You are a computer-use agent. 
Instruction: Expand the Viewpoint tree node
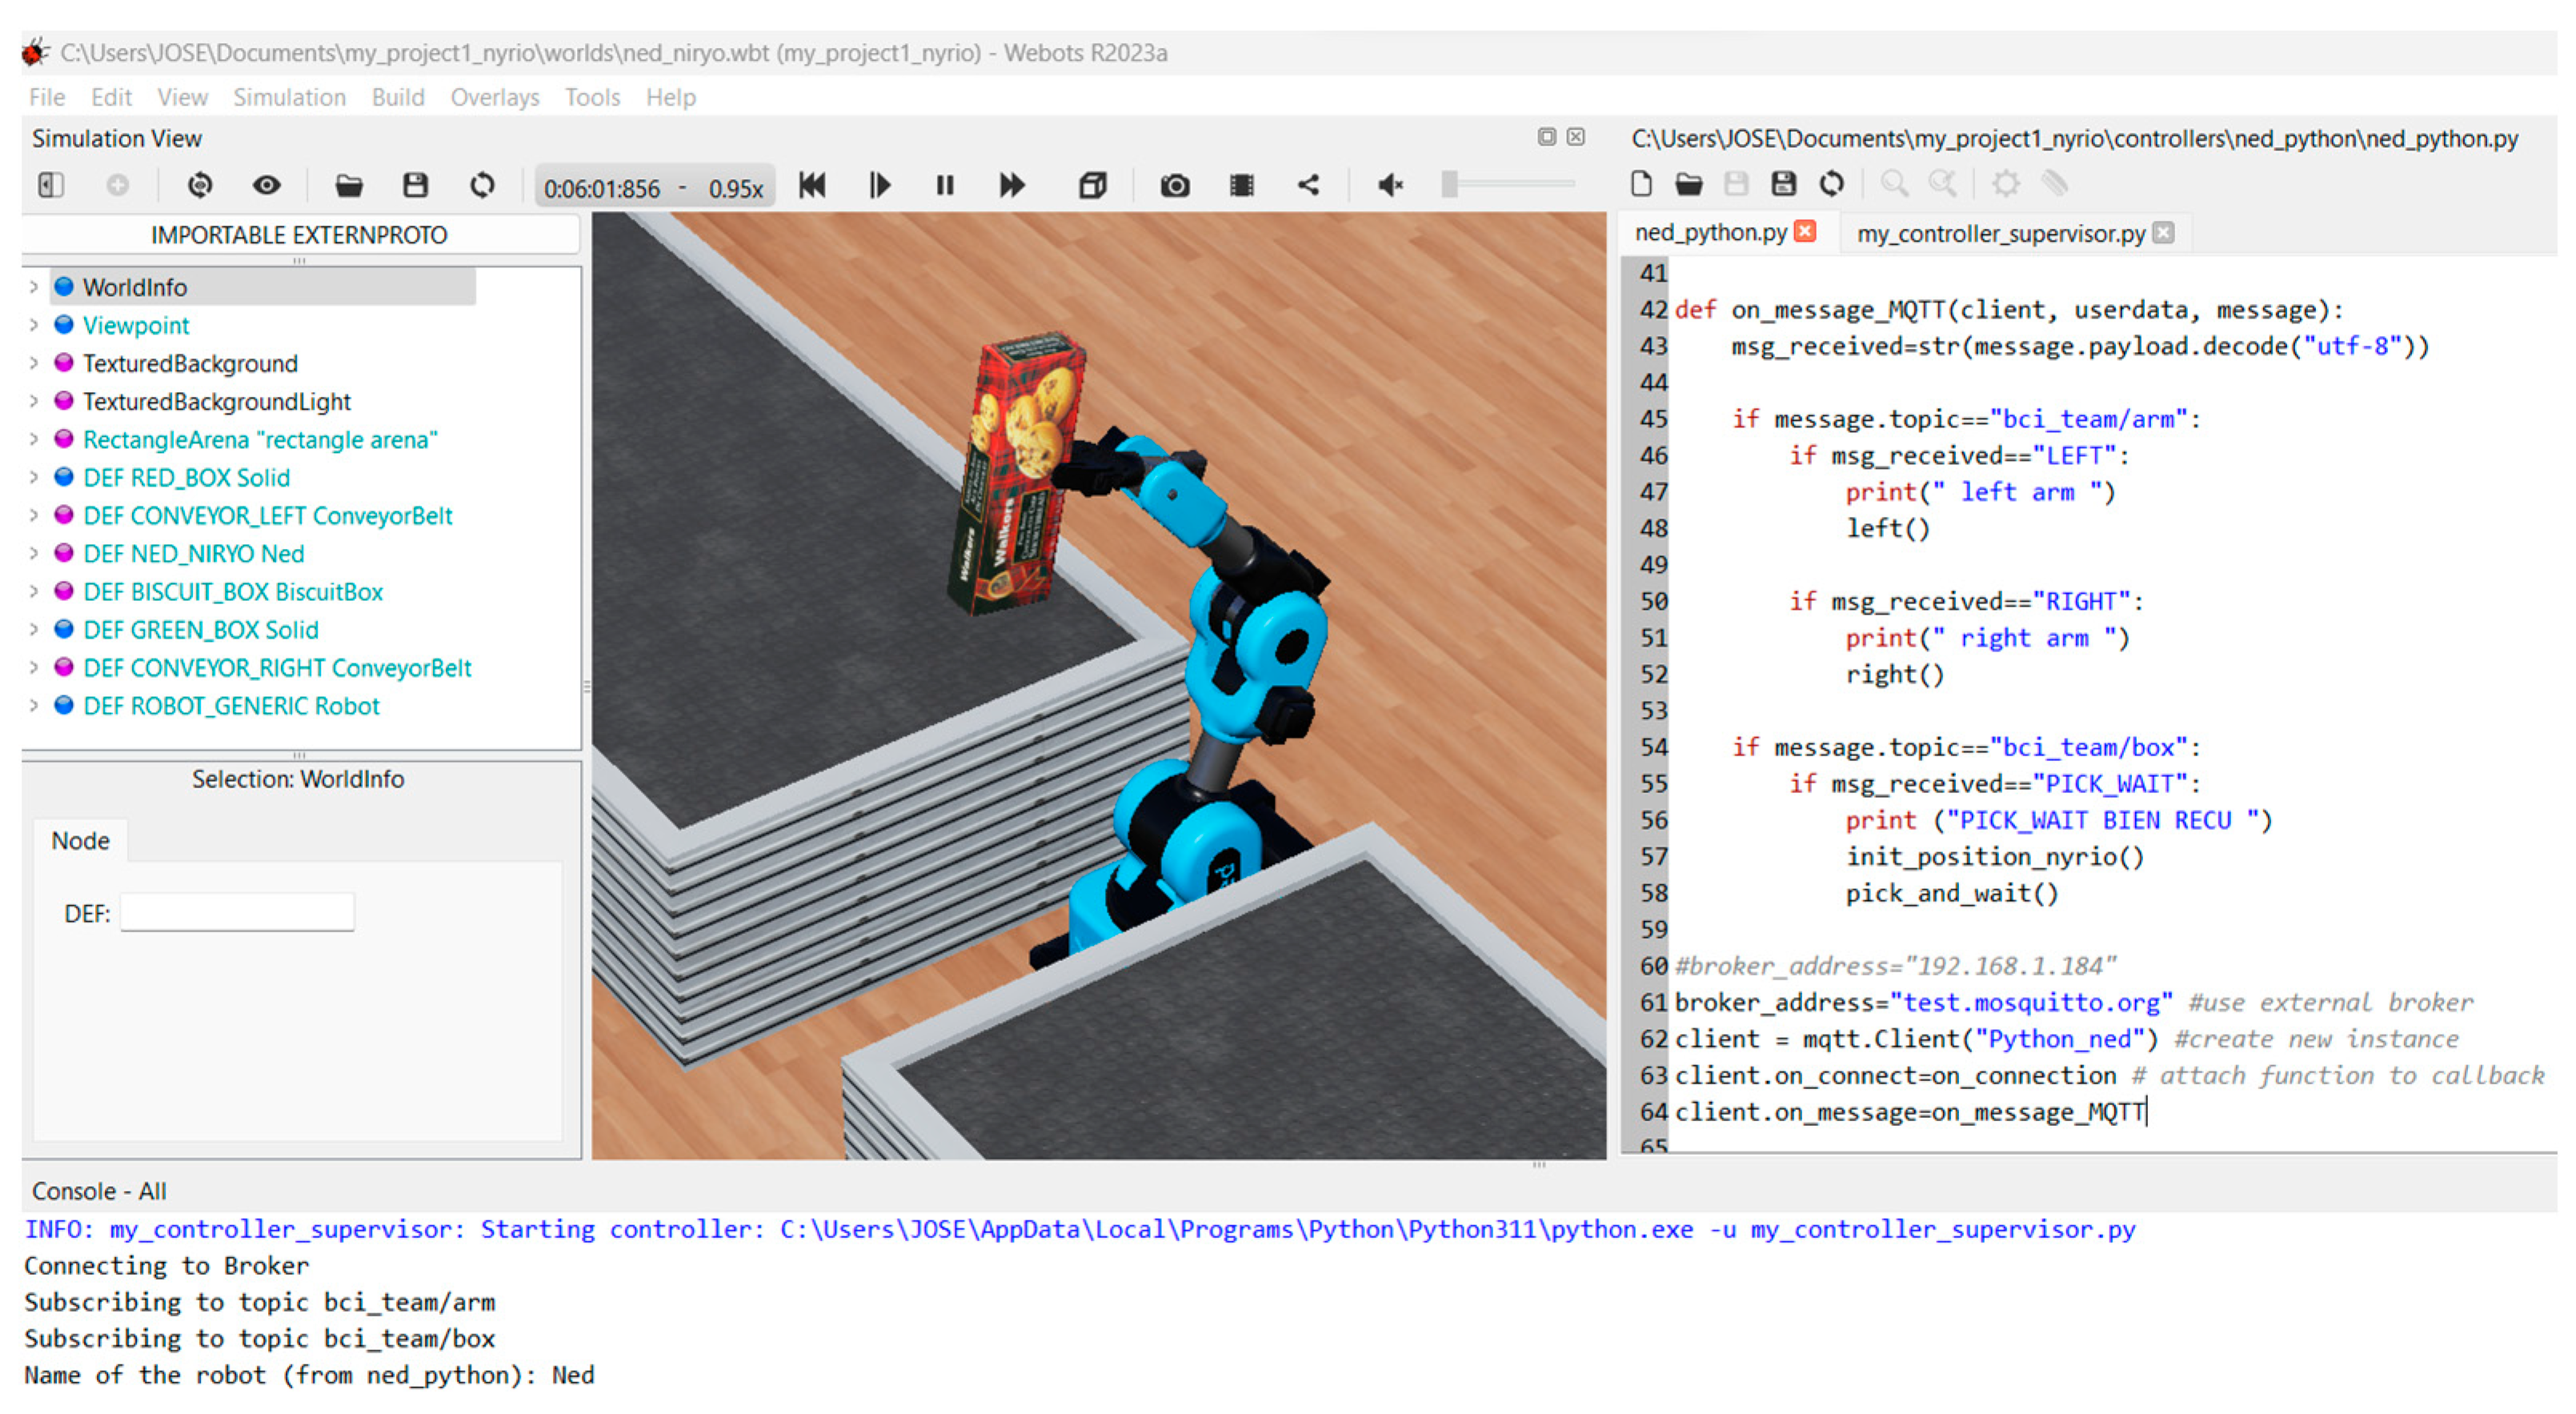point(34,325)
